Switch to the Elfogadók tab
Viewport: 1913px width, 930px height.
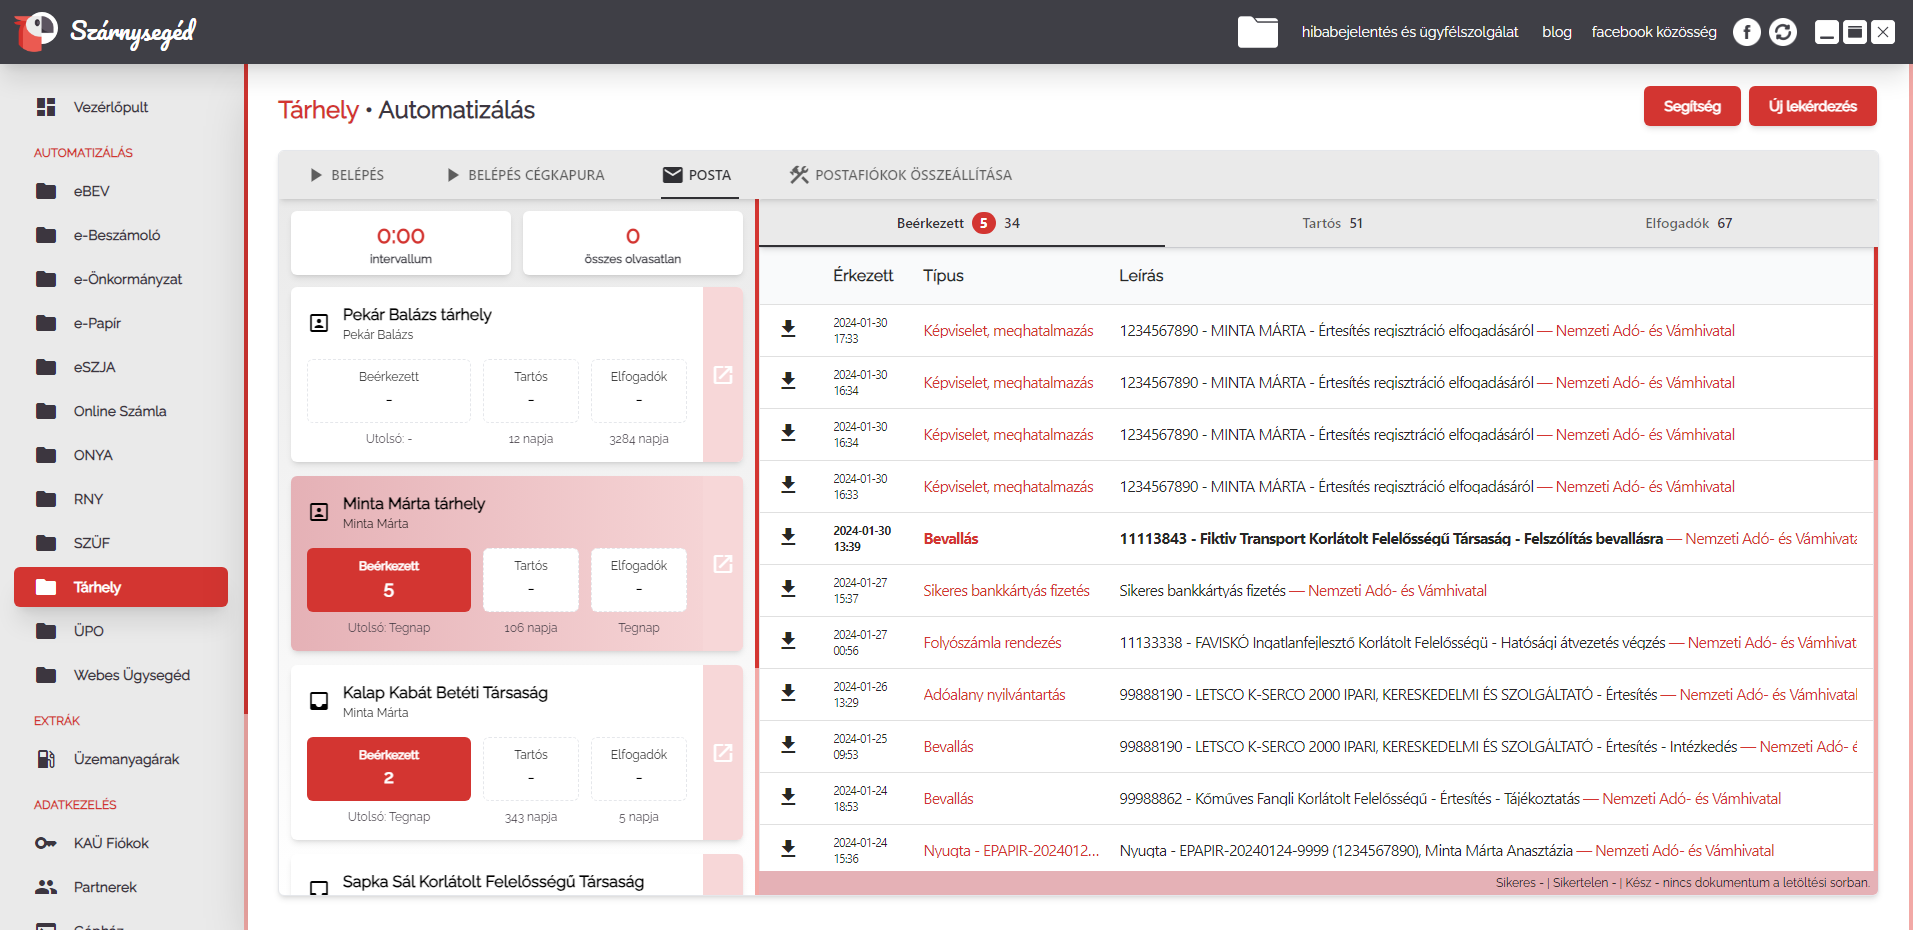pyautogui.click(x=1687, y=223)
